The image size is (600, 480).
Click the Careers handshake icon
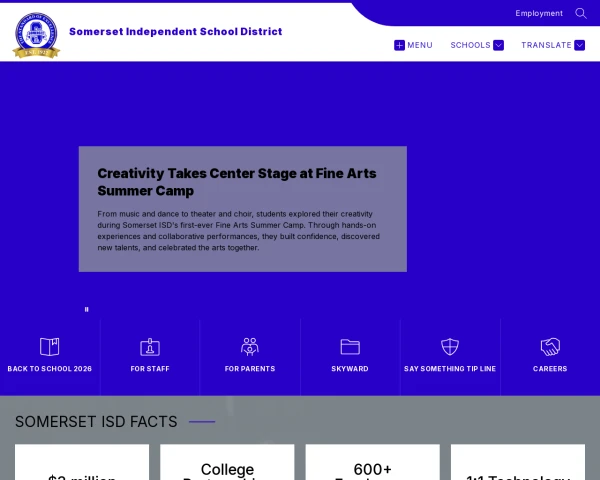tap(550, 346)
